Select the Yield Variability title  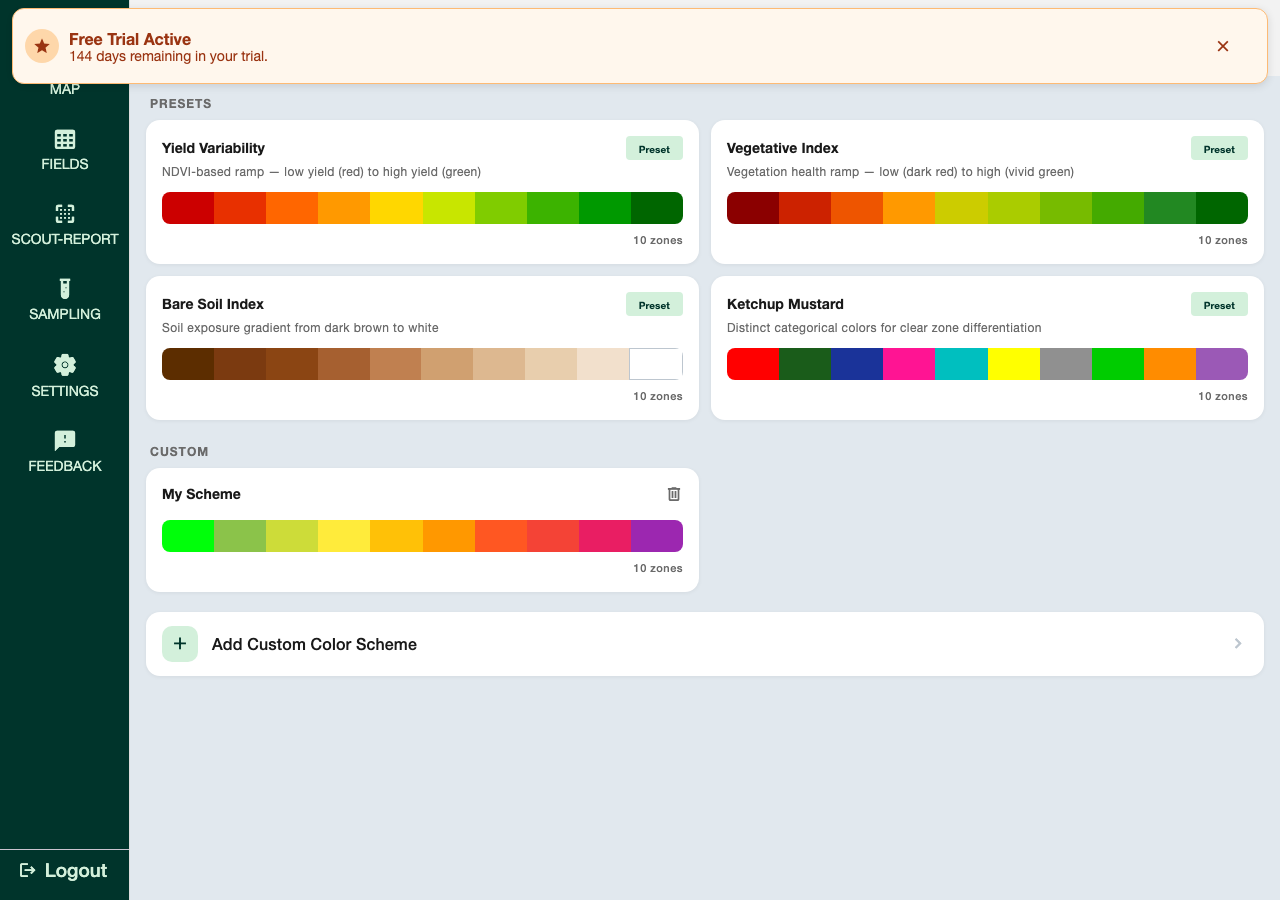coord(213,148)
